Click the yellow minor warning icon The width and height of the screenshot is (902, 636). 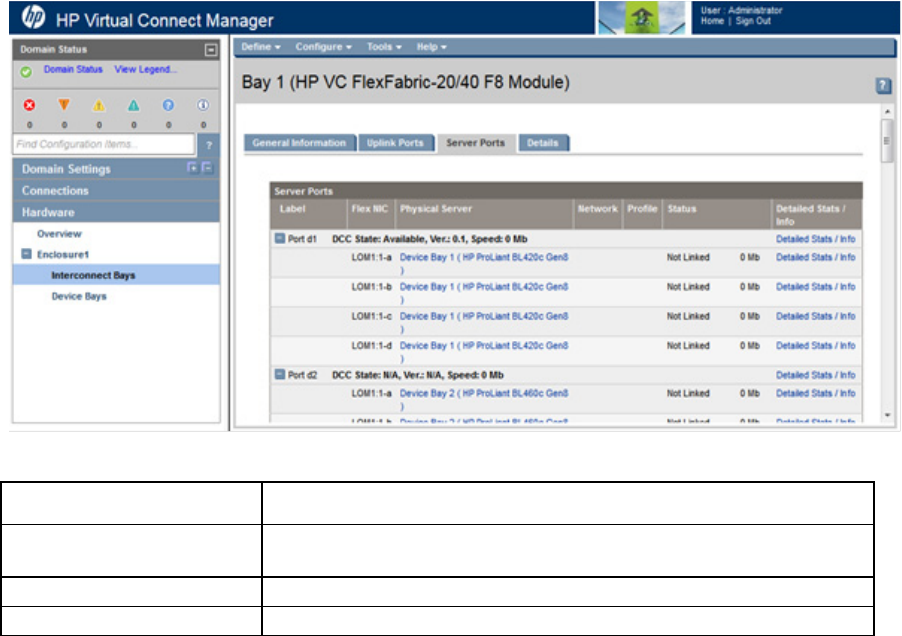click(x=99, y=105)
